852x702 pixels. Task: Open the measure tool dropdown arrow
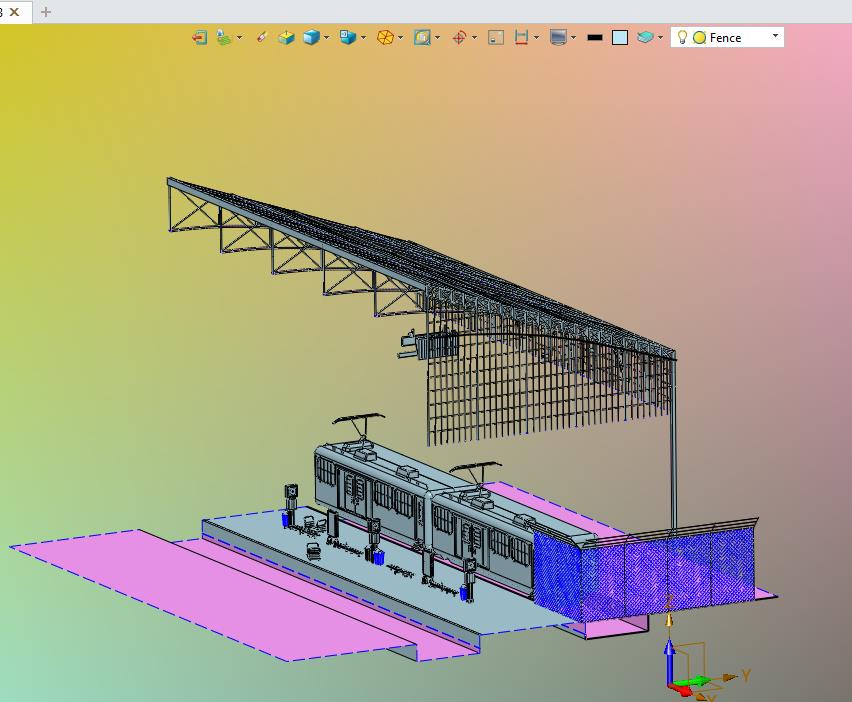click(x=536, y=37)
